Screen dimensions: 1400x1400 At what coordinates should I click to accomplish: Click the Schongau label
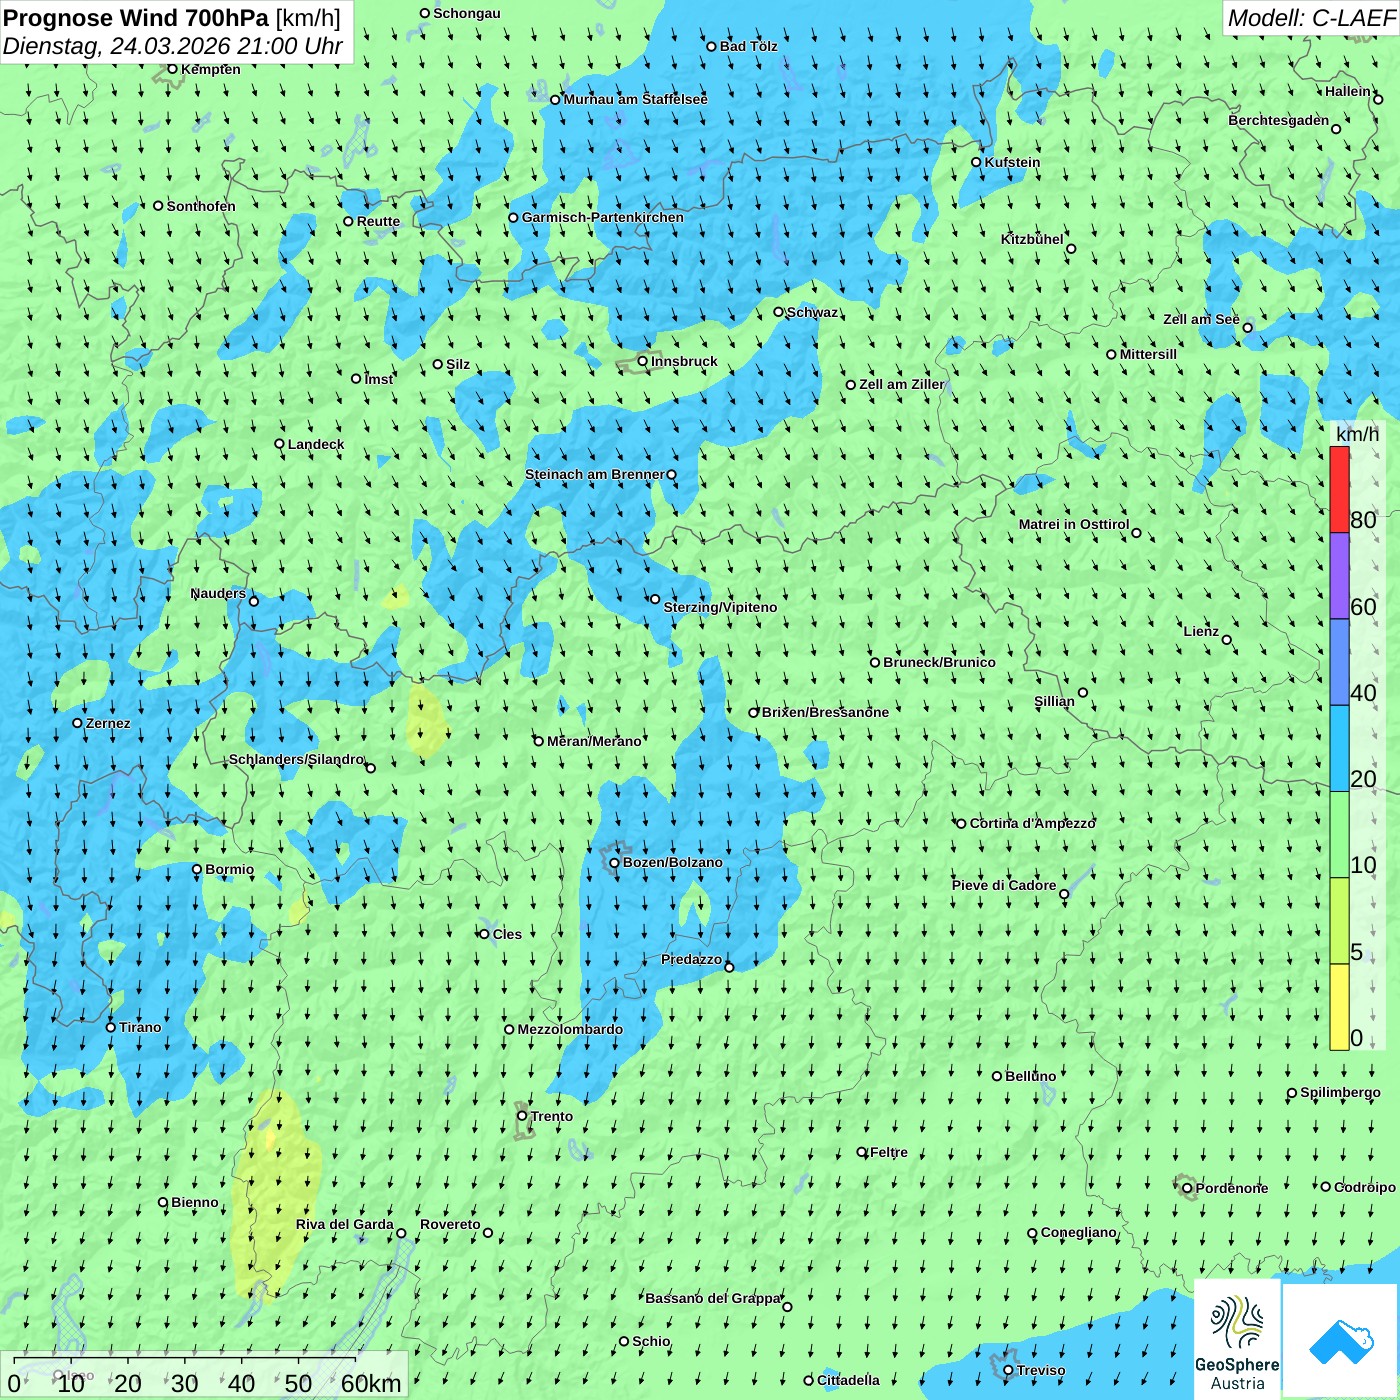point(467,13)
